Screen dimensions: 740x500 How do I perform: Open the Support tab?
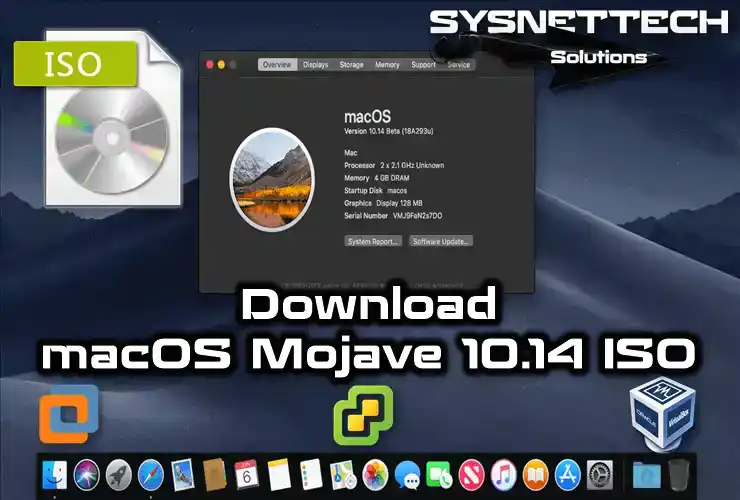click(423, 65)
